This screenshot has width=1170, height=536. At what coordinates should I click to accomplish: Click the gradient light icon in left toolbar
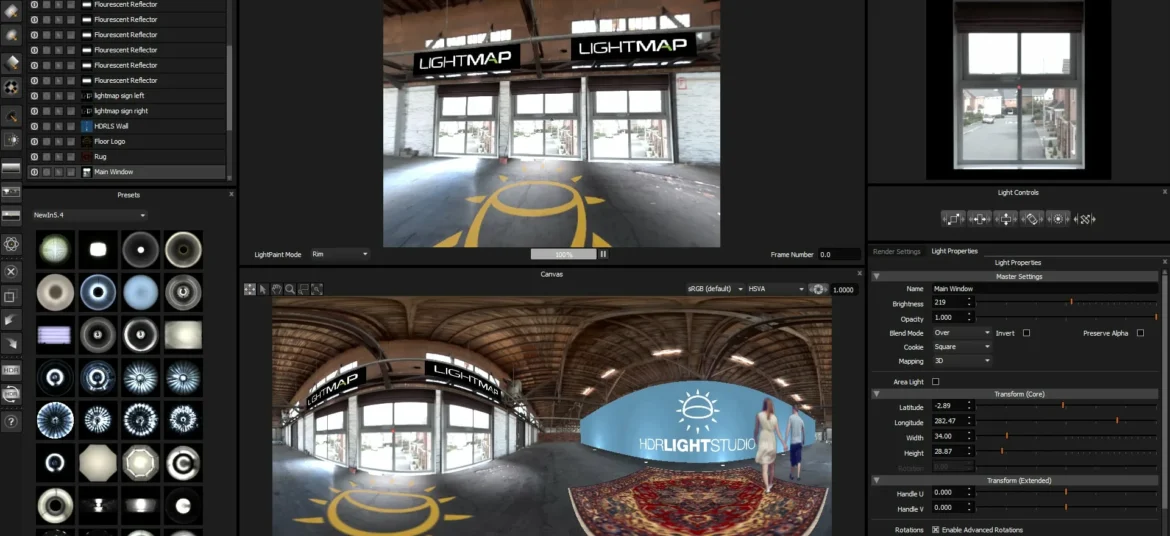[x=11, y=169]
